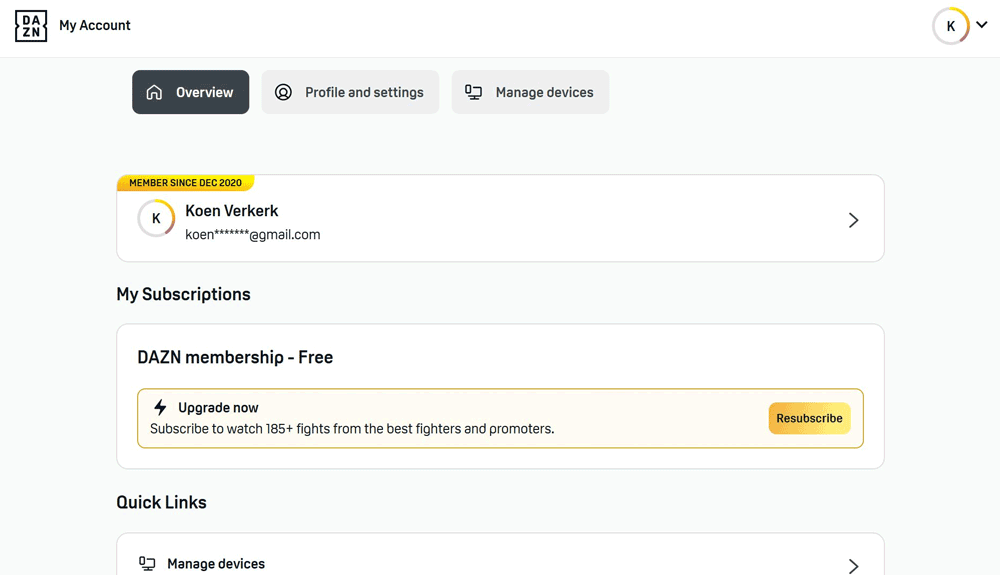1000x575 pixels.
Task: Click the 'DAZN membership - Free' heading
Action: pos(235,357)
